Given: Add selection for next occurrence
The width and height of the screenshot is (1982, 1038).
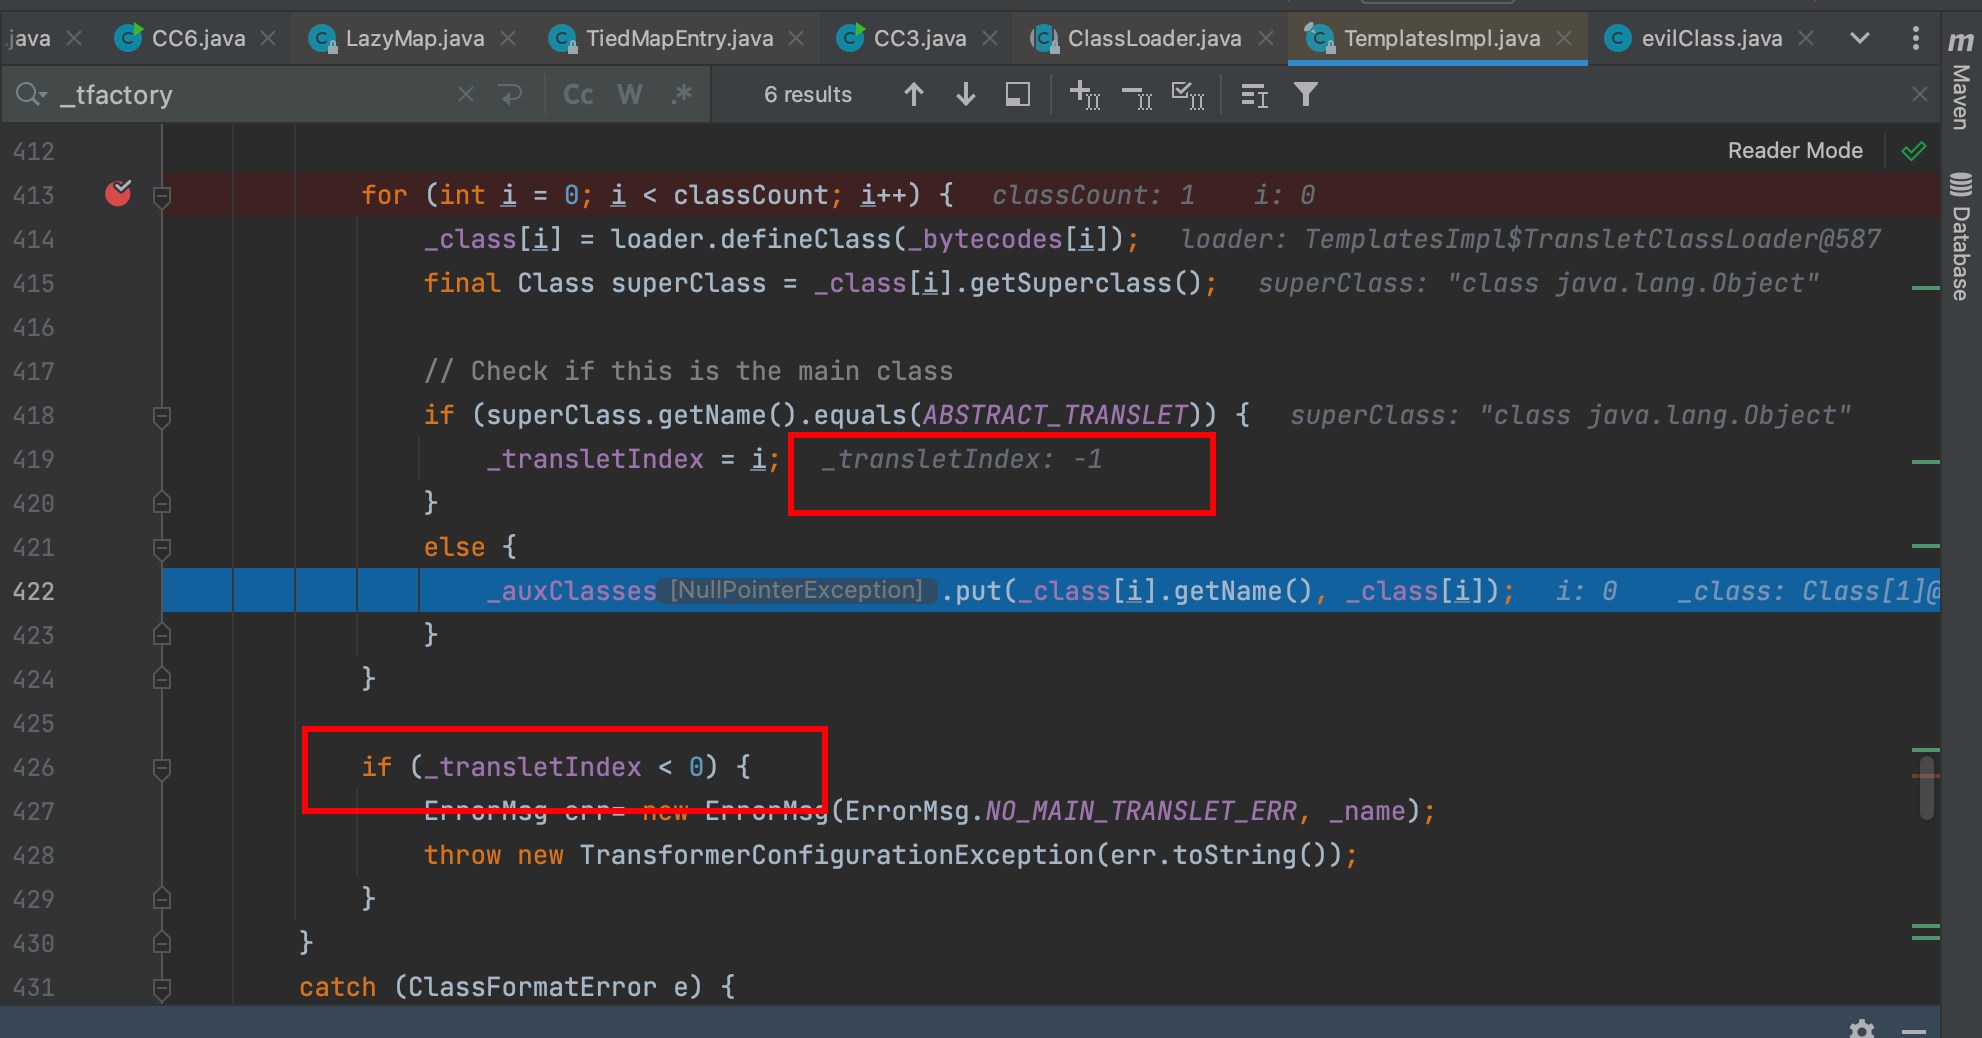Looking at the screenshot, I should pos(1084,95).
